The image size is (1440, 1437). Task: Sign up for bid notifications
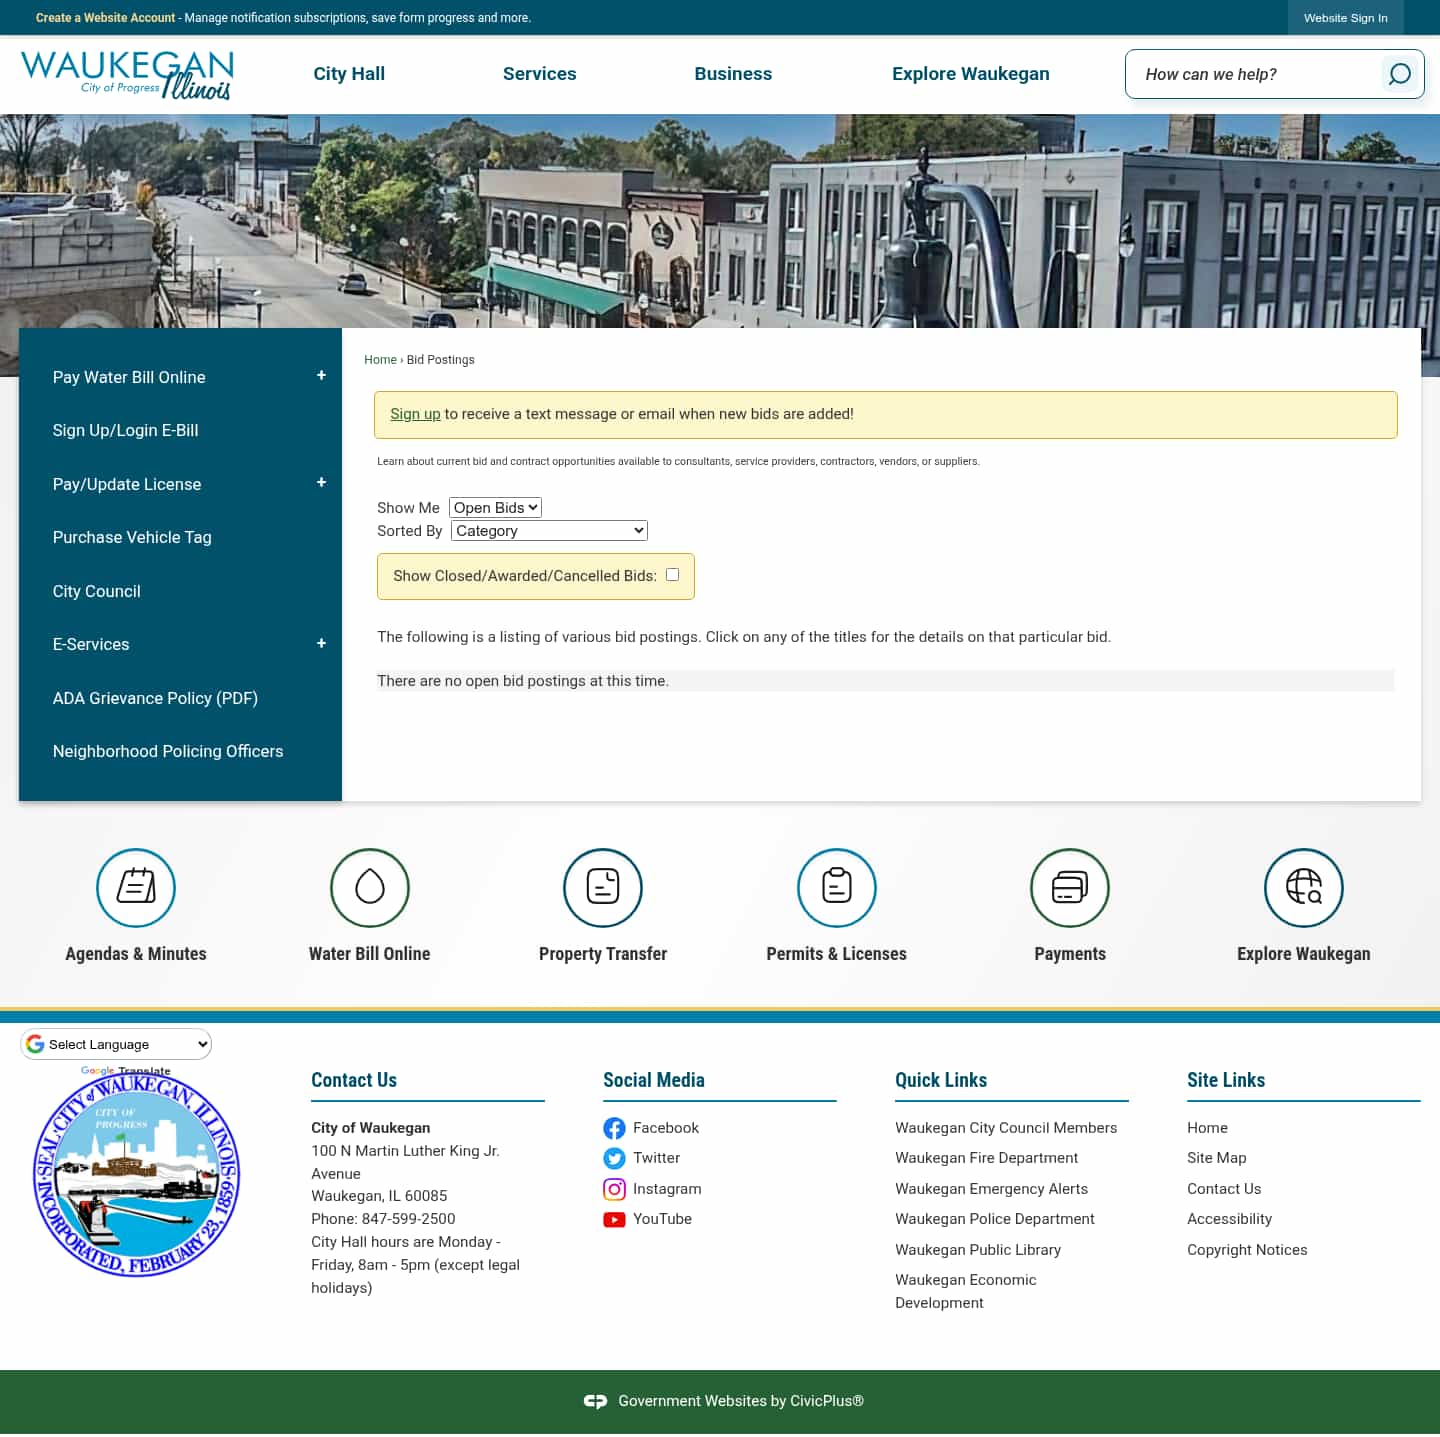(x=415, y=413)
